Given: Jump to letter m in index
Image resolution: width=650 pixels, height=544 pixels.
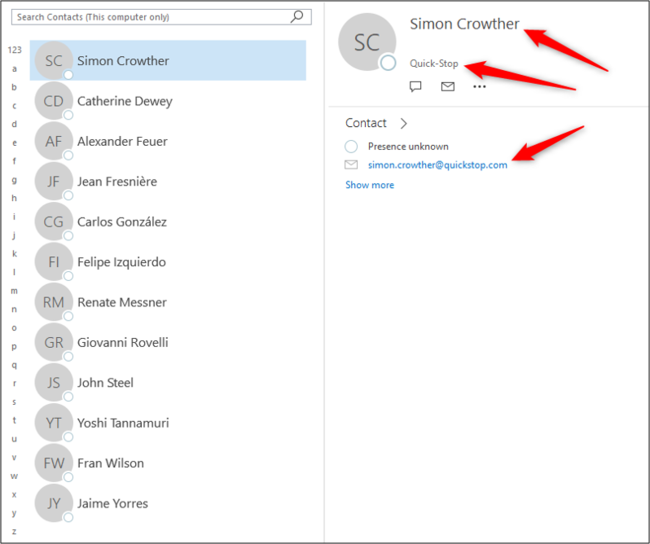Looking at the screenshot, I should click(x=15, y=291).
